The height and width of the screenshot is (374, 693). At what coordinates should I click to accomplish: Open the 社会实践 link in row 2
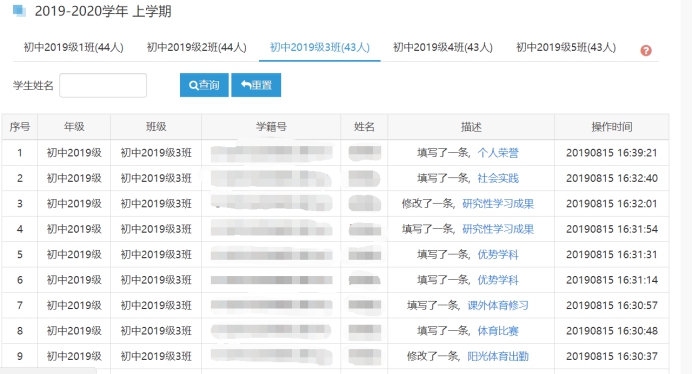click(498, 178)
